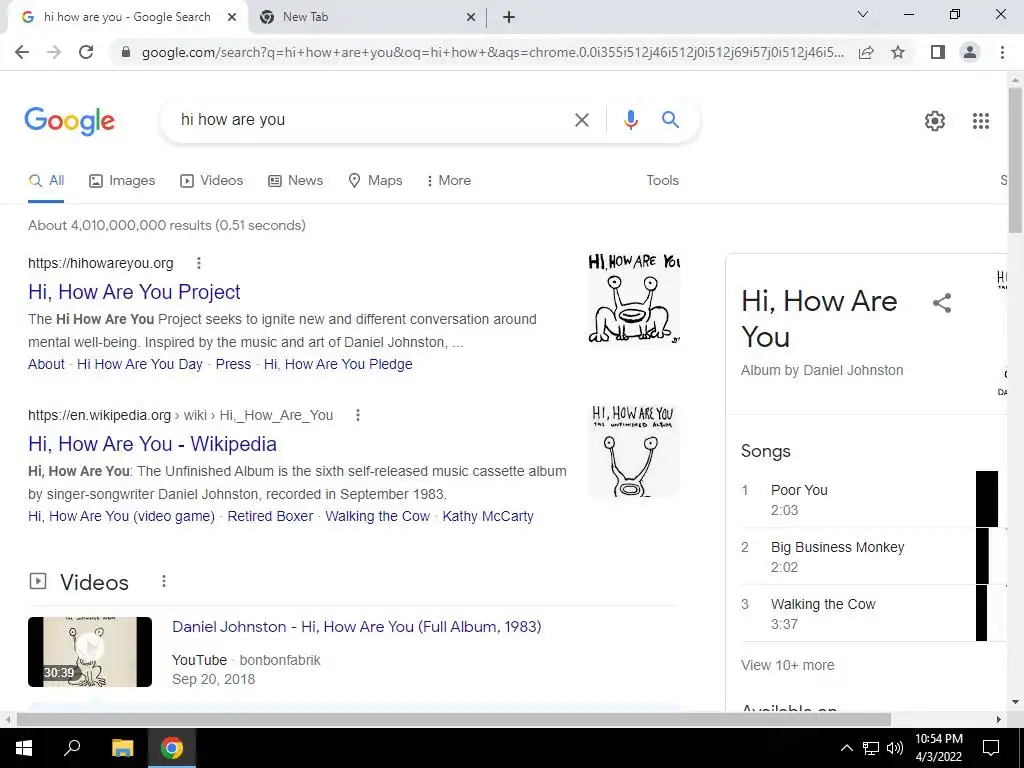Switch to Maps results
Viewport: 1024px width, 768px height.
[376, 180]
